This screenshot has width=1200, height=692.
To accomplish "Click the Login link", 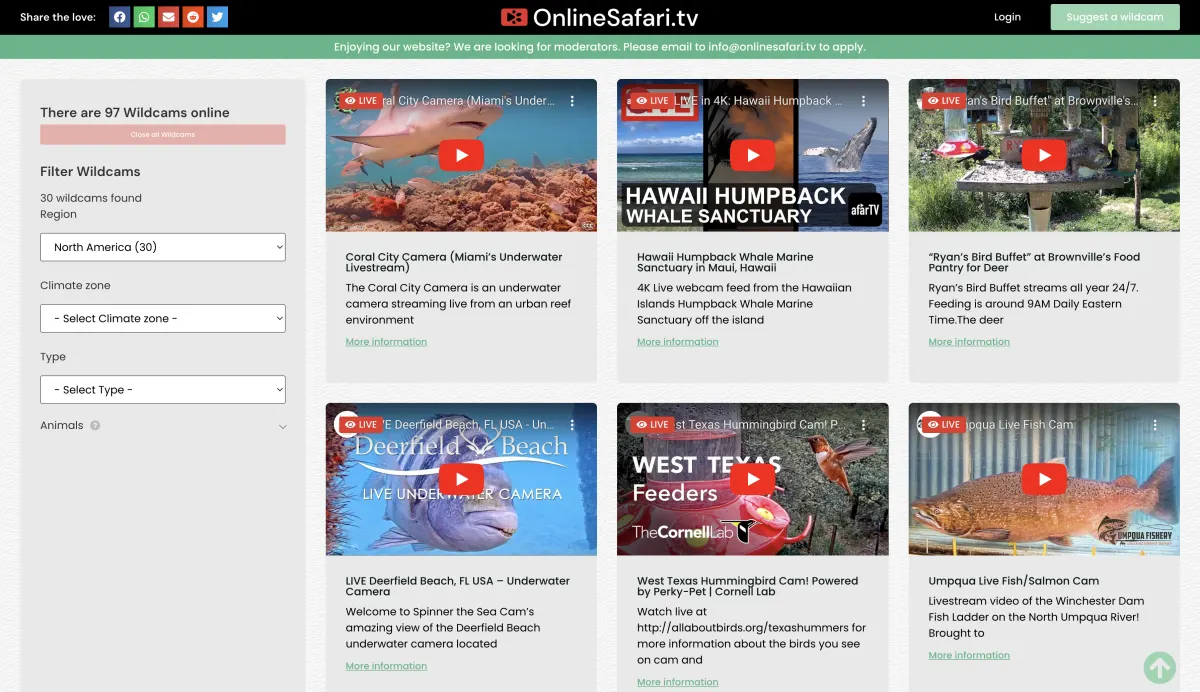I will (1007, 17).
